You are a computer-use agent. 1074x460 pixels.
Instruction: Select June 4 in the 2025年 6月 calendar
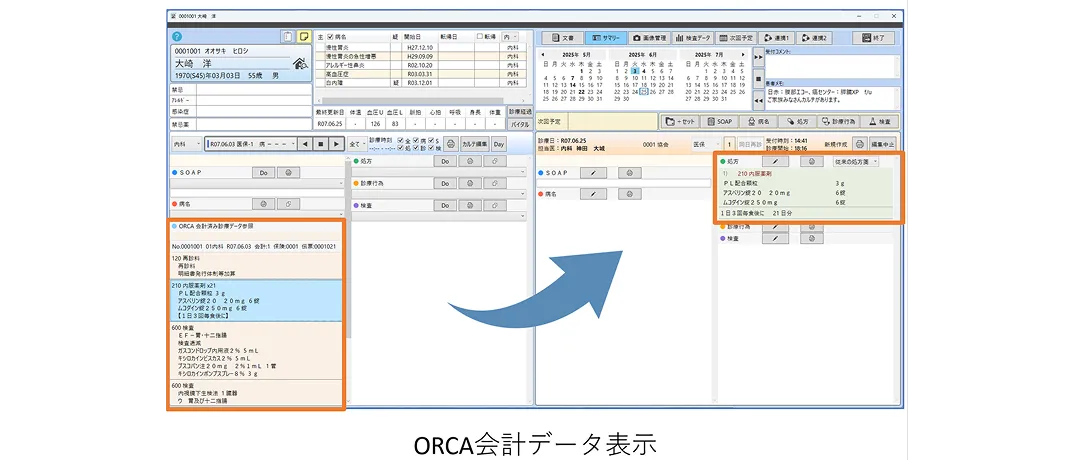[x=643, y=71]
